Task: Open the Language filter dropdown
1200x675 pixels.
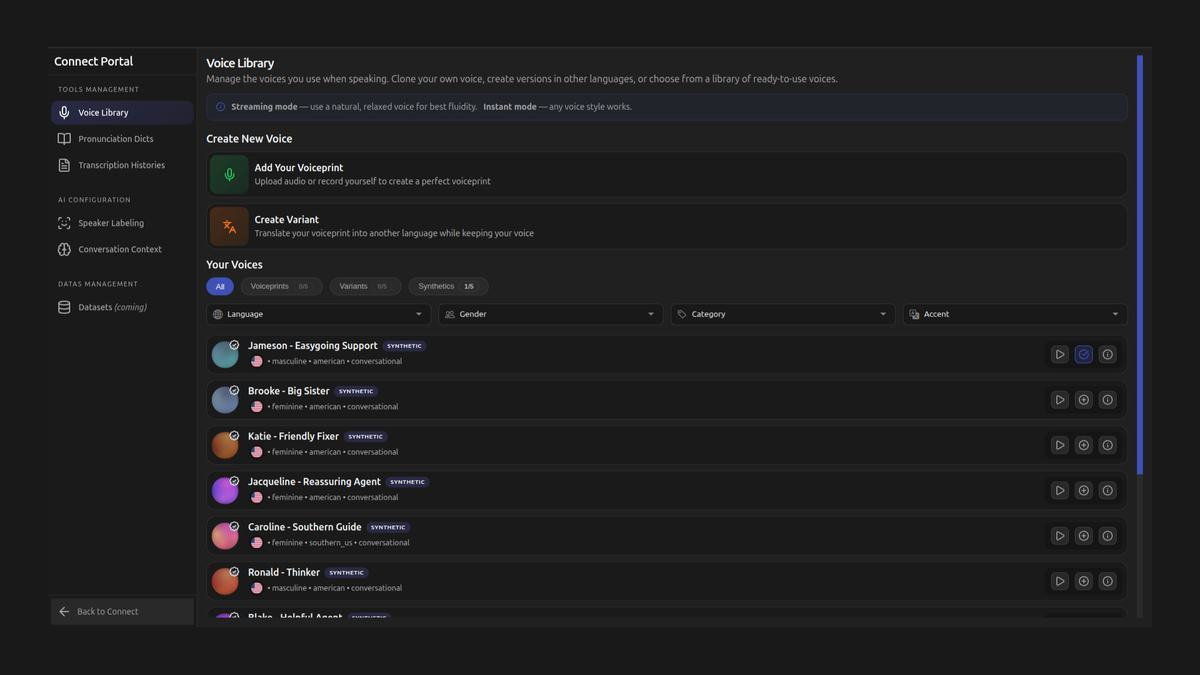Action: (319, 314)
